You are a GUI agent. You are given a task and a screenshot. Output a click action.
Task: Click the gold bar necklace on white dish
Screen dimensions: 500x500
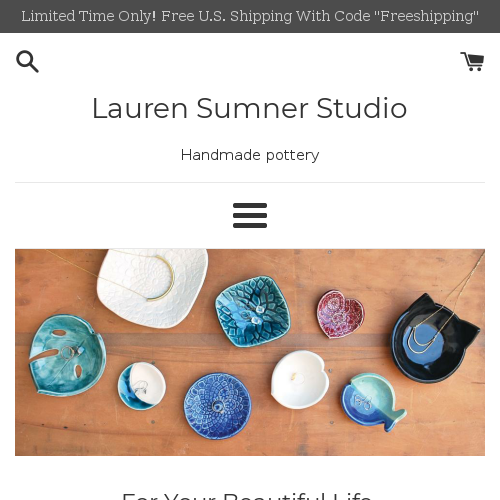(160, 280)
